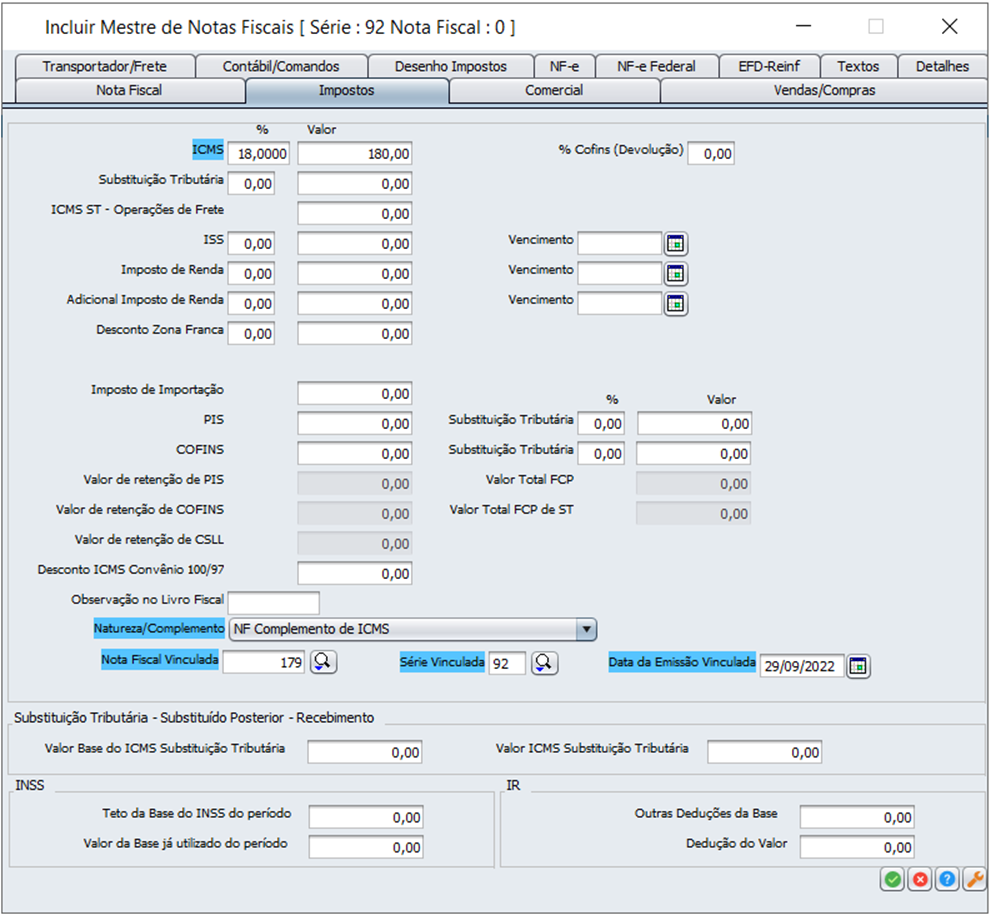This screenshot has height=915, width=991.
Task: Click the ICMS percentage field
Action: tap(259, 154)
